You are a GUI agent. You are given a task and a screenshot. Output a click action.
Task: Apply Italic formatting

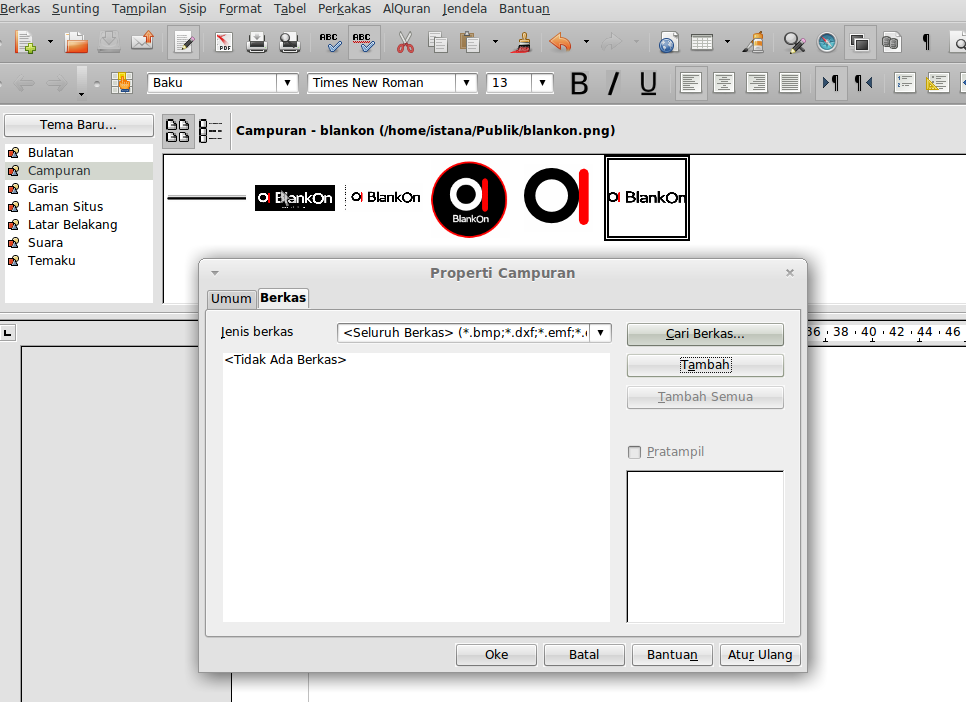pyautogui.click(x=613, y=83)
